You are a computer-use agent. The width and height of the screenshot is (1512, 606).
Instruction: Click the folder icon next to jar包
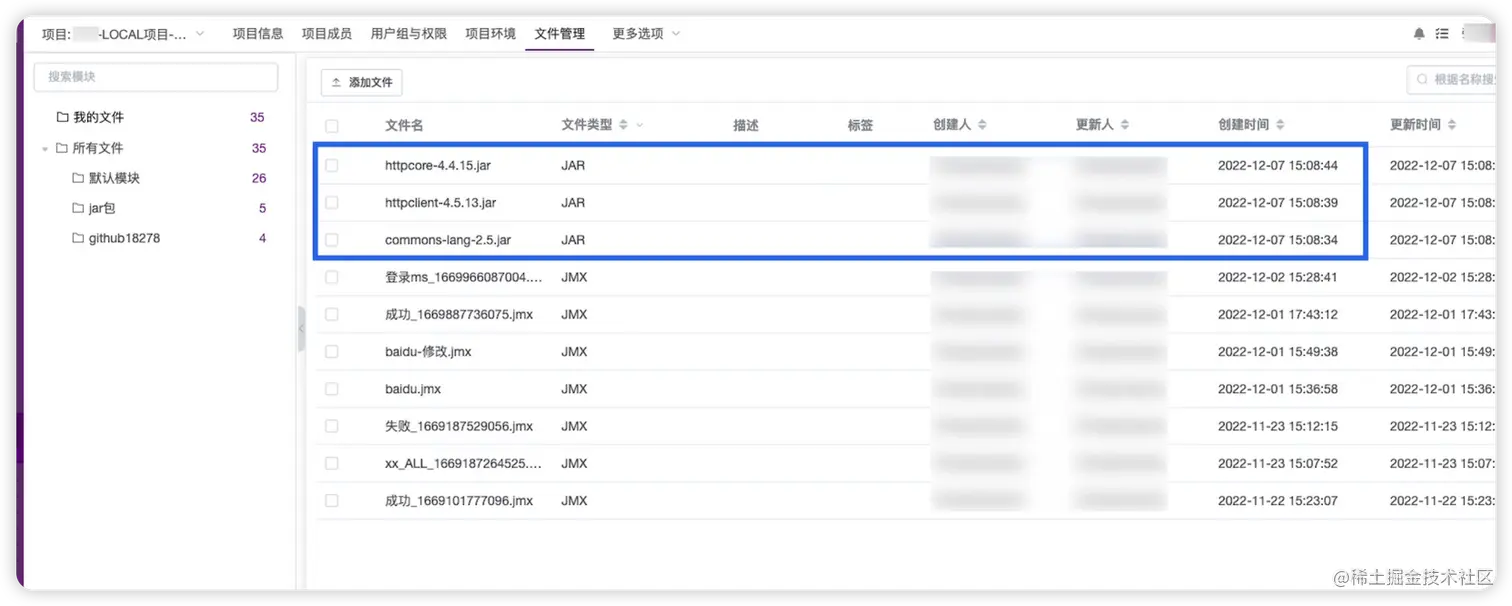pos(76,208)
